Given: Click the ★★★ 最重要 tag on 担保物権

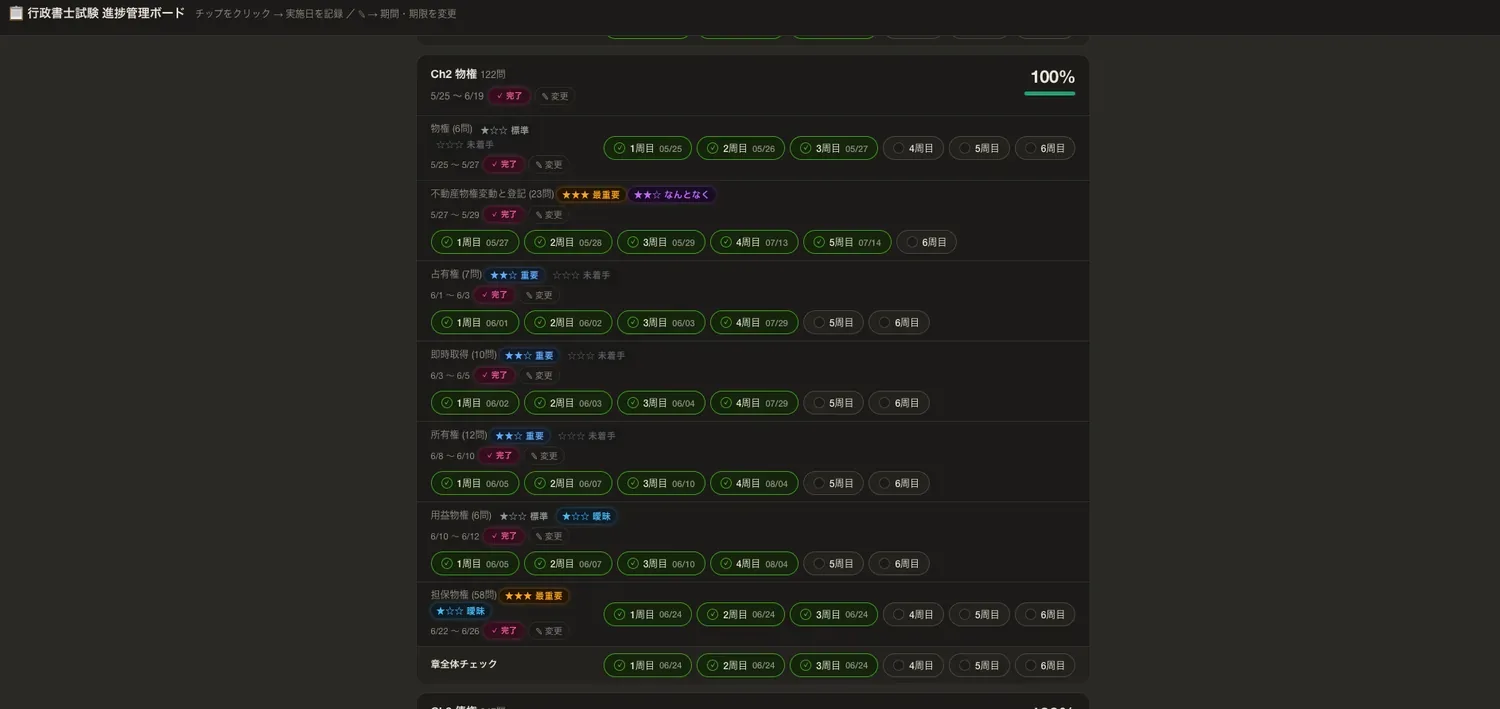Looking at the screenshot, I should (x=534, y=596).
